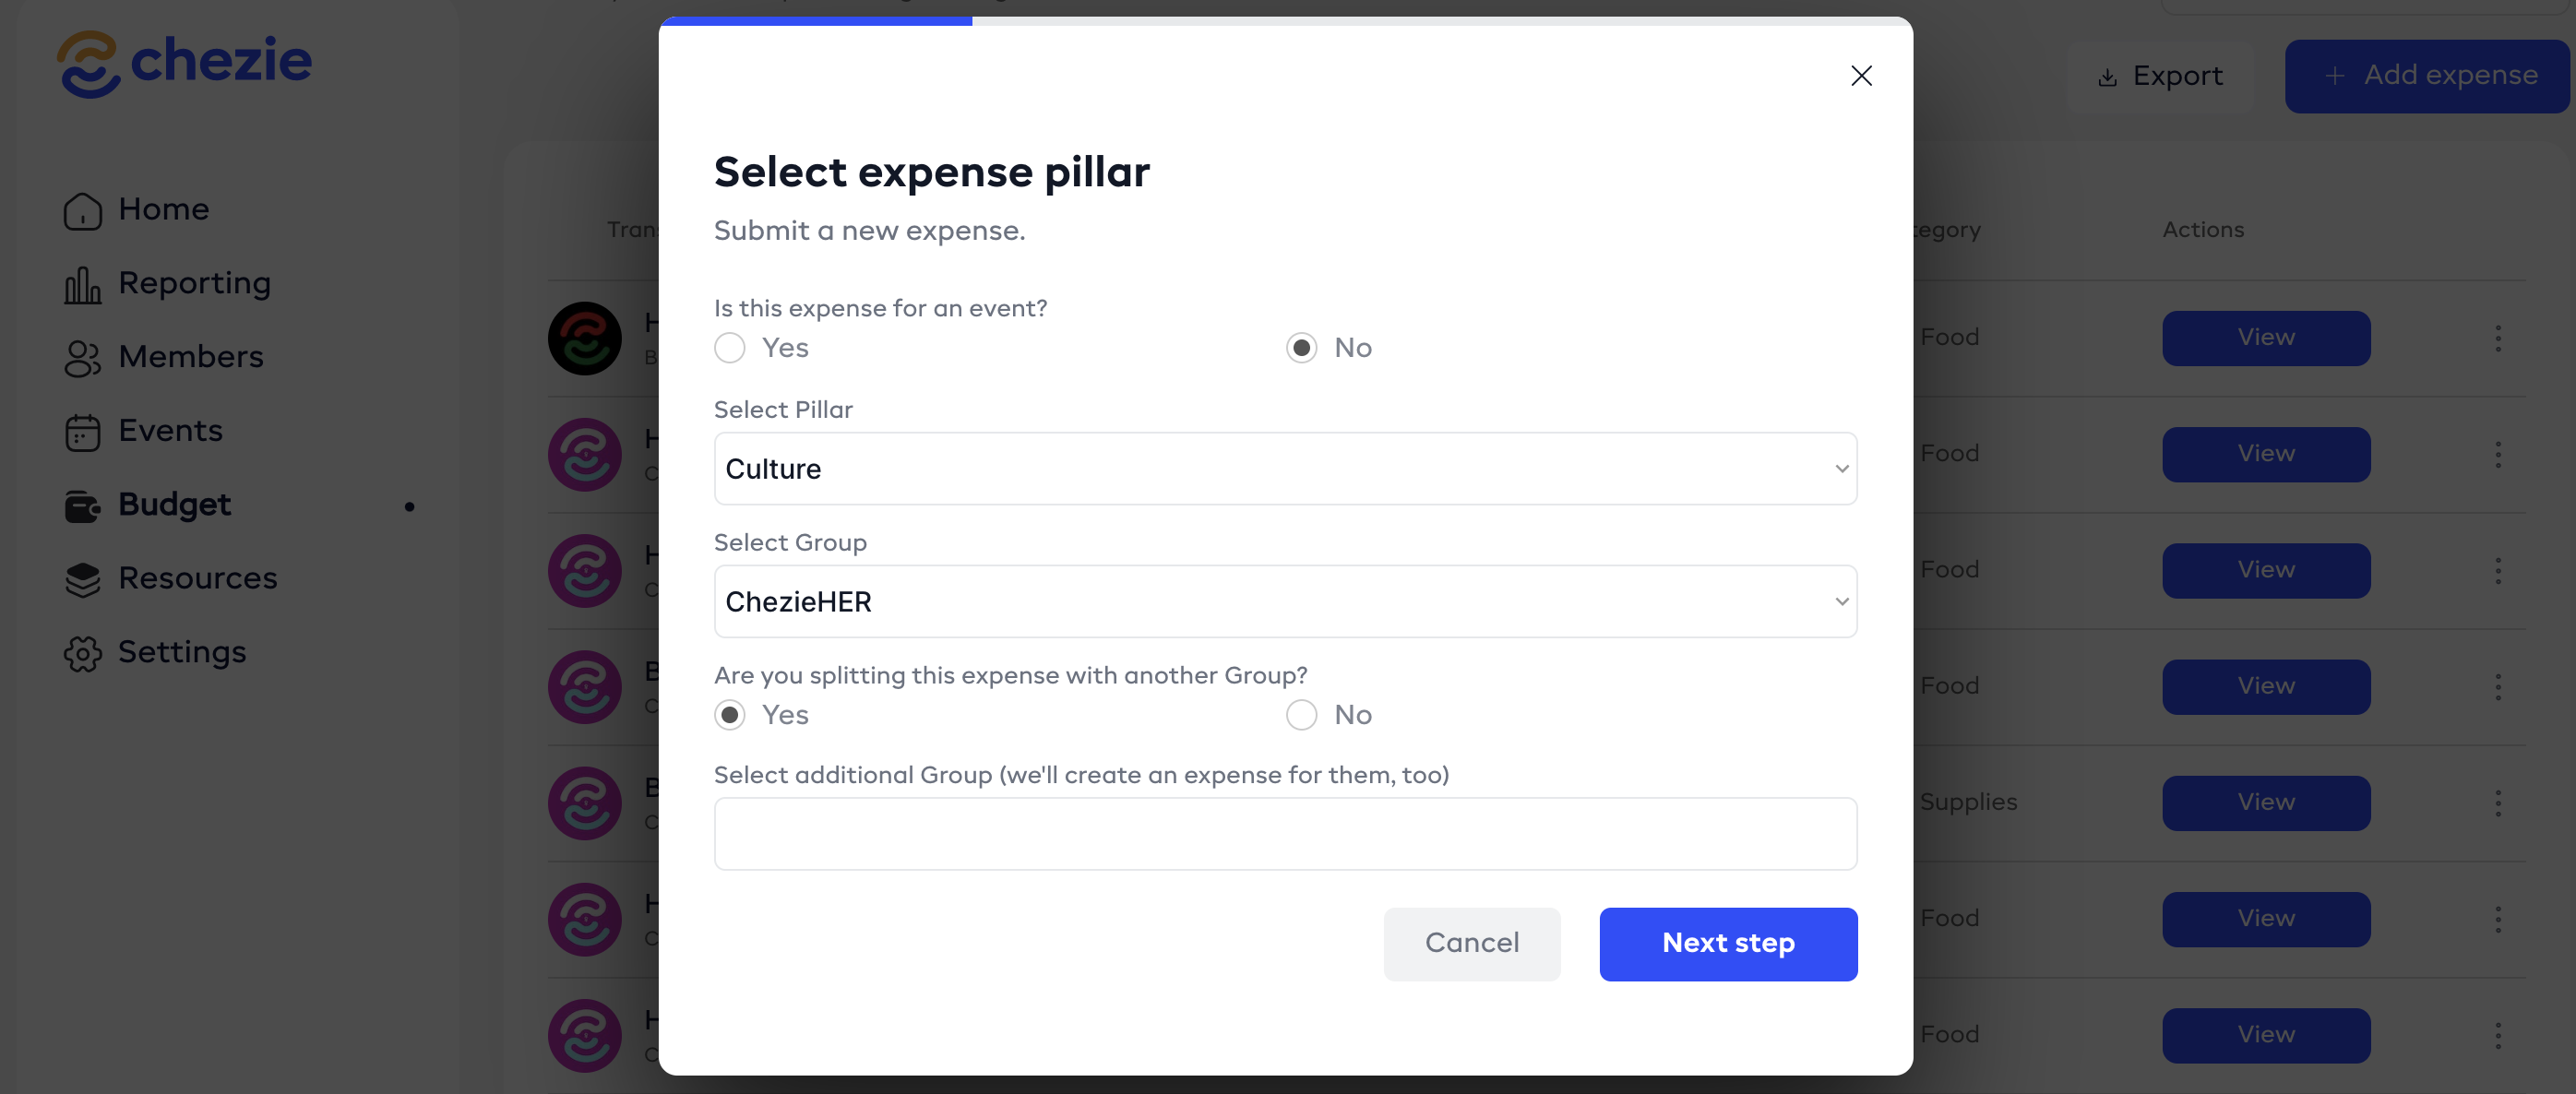Click the Home icon in sidebar

(x=83, y=211)
